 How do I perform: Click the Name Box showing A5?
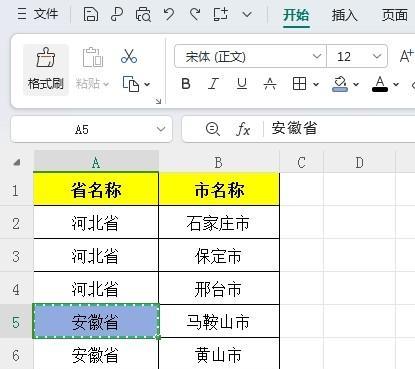(82, 129)
